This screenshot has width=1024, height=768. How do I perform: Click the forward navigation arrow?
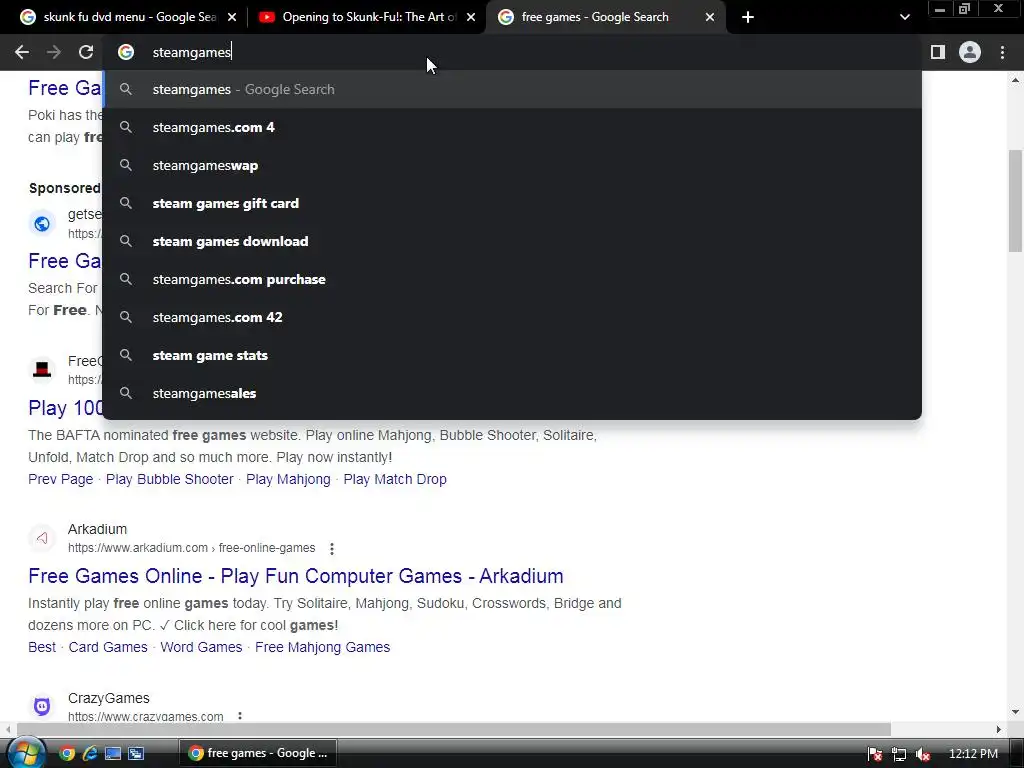(x=54, y=52)
